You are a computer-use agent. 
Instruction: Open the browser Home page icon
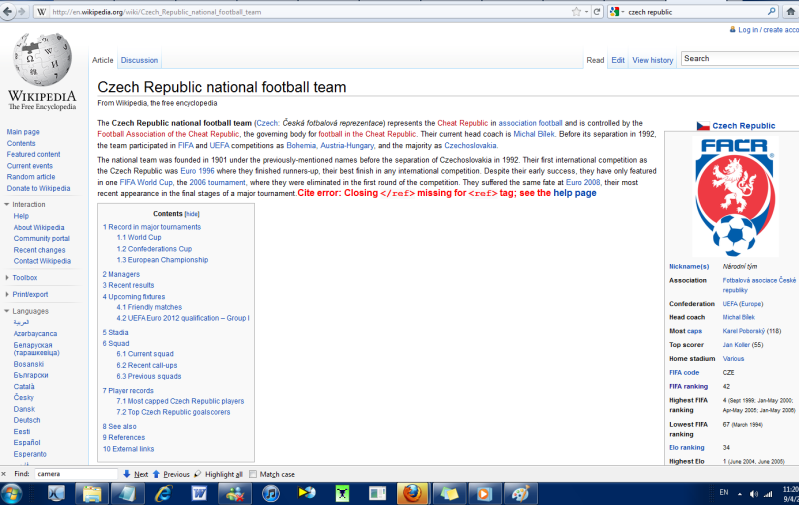point(790,12)
